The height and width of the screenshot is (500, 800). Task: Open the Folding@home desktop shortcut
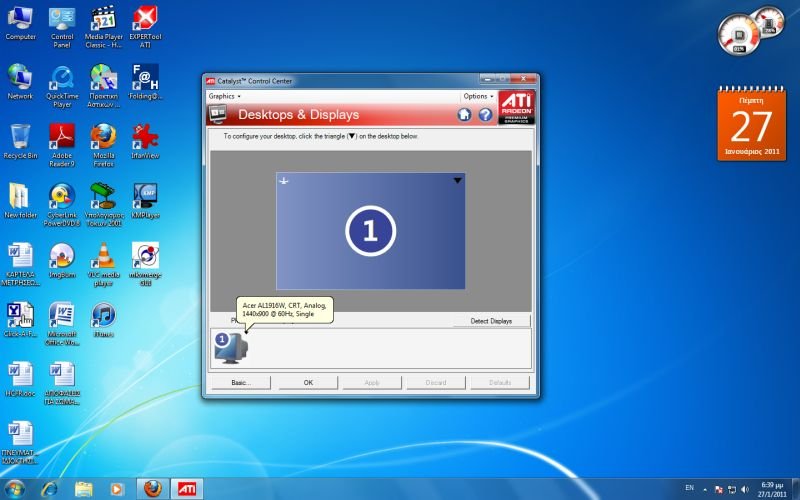point(145,82)
